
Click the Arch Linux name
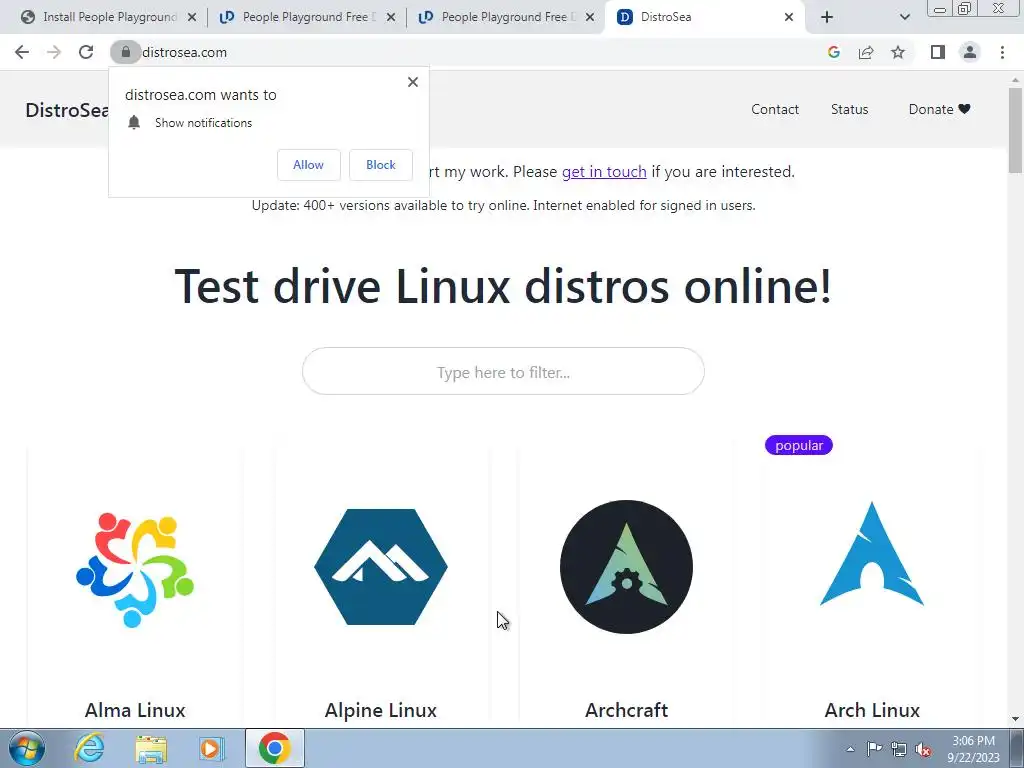(872, 710)
